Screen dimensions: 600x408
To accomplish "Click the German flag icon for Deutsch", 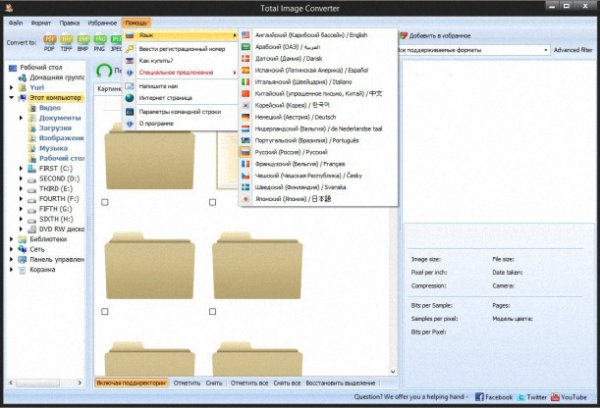I will click(x=246, y=117).
